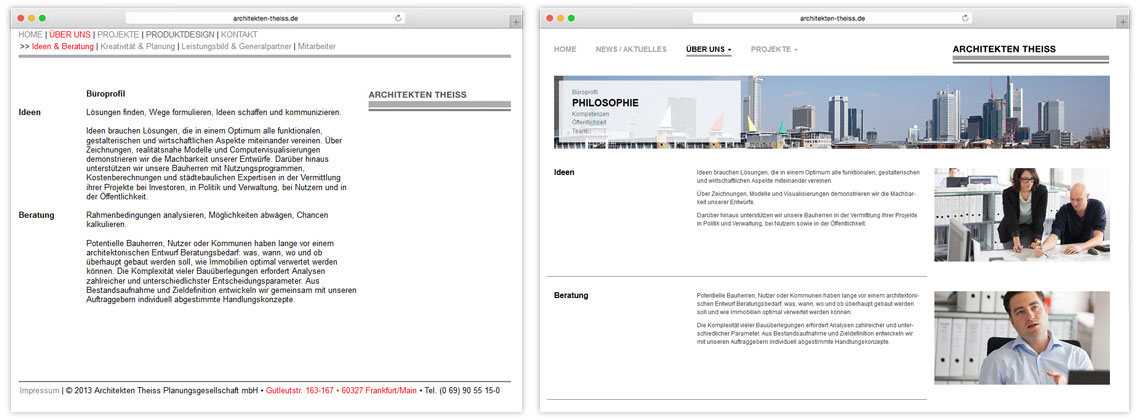The width and height of the screenshot is (1140, 420).
Task: Select Mitarbeiter submenu item
Action: point(317,47)
